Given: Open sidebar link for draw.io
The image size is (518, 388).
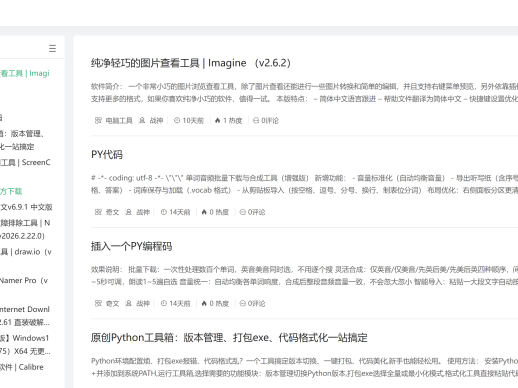Looking at the screenshot, I should (x=26, y=252).
